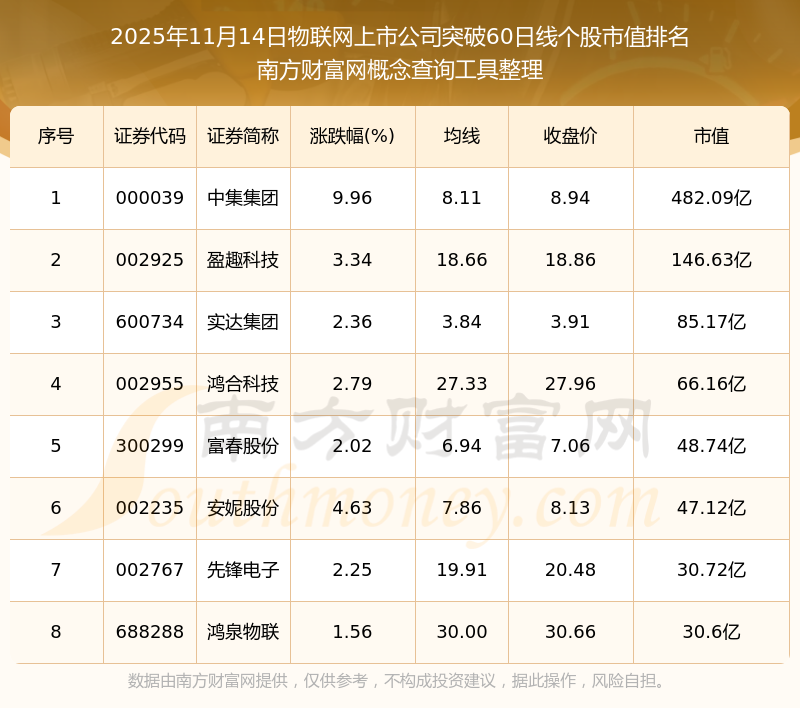The height and width of the screenshot is (708, 800).
Task: Click the 4.63 change percentage cell
Action: point(352,508)
